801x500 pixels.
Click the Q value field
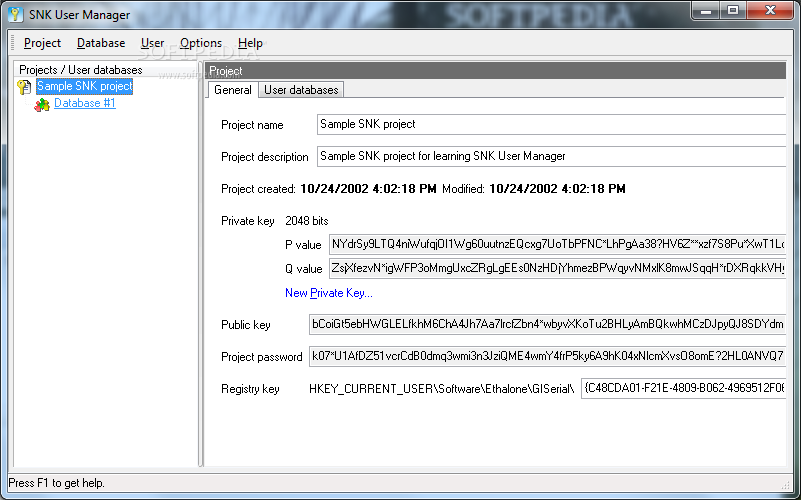click(557, 268)
